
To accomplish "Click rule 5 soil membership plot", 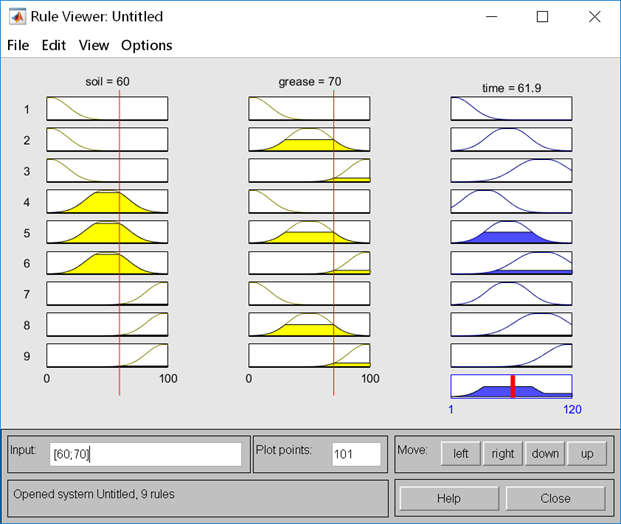I will coord(107,232).
